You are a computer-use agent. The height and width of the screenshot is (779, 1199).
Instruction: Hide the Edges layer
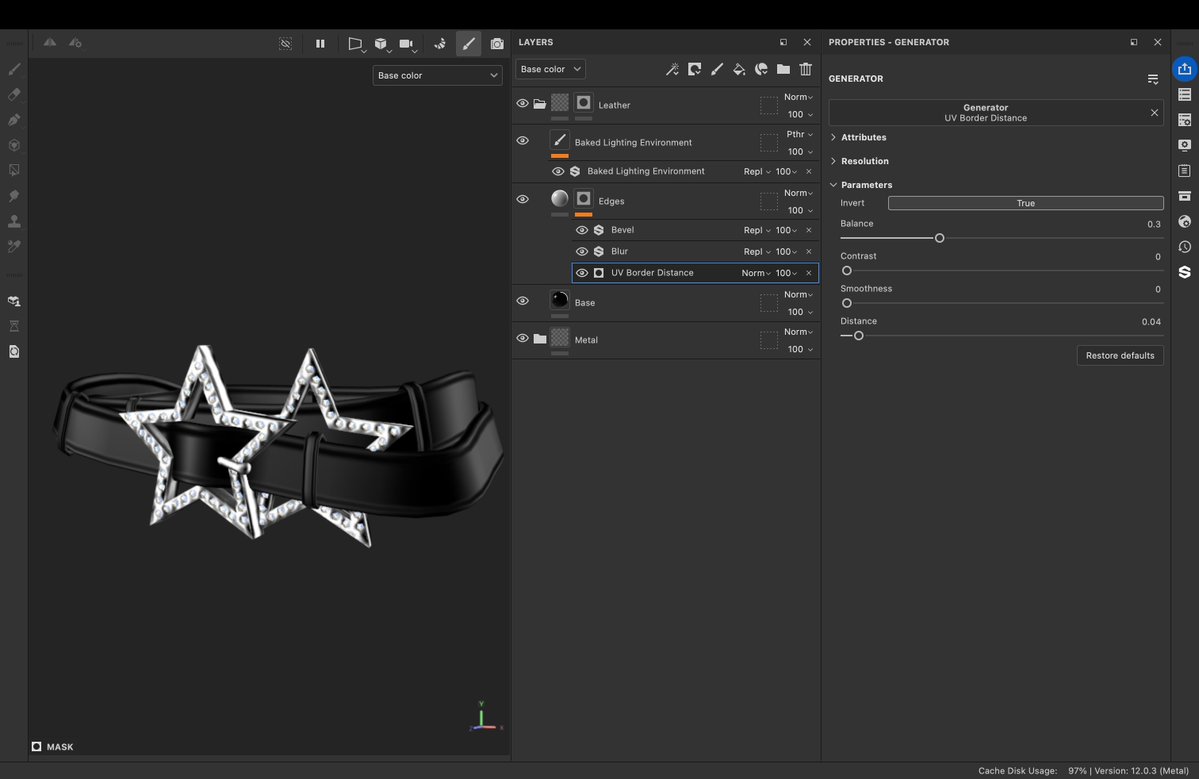522,200
